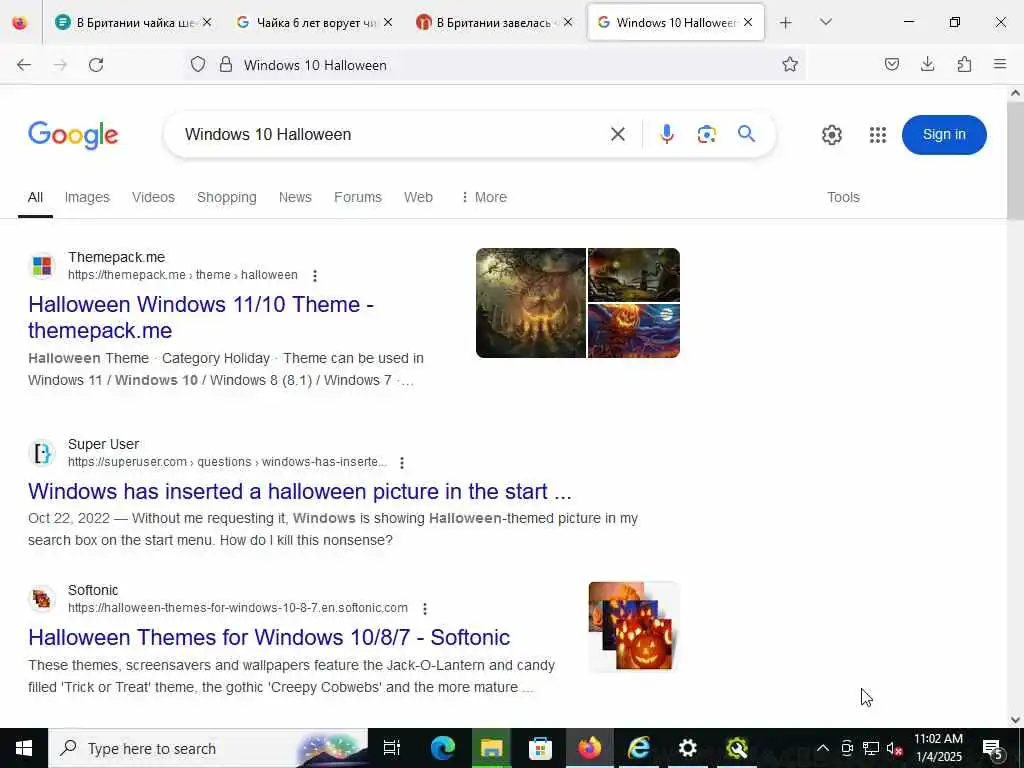Open the Windows Start menu

(x=24, y=748)
